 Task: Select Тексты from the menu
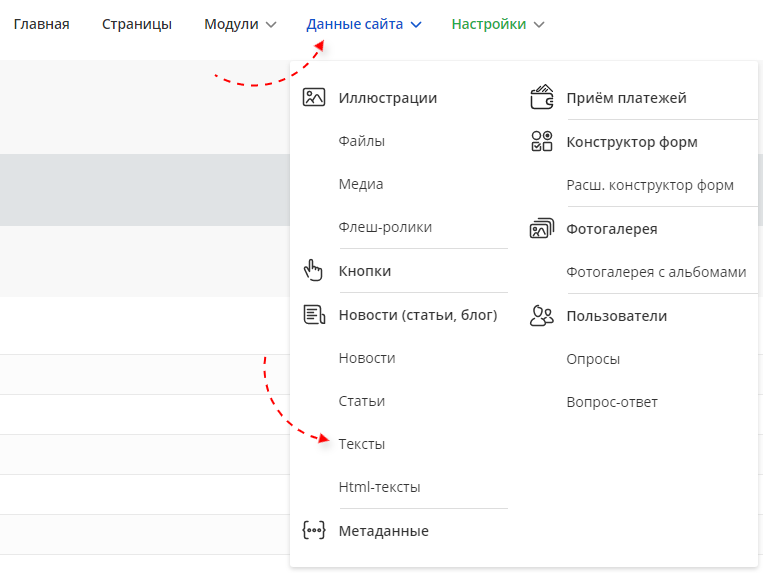click(x=362, y=444)
